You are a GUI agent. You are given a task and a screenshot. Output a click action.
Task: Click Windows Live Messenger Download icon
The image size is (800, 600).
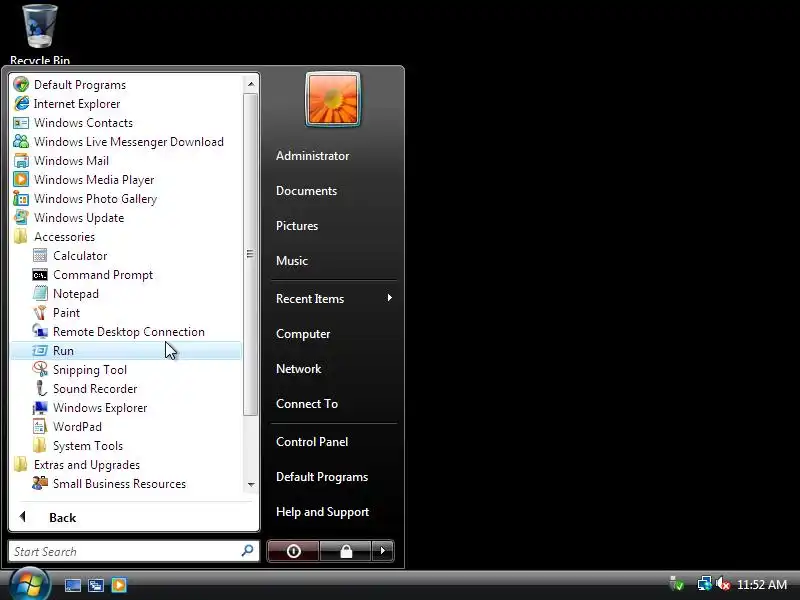point(21,141)
